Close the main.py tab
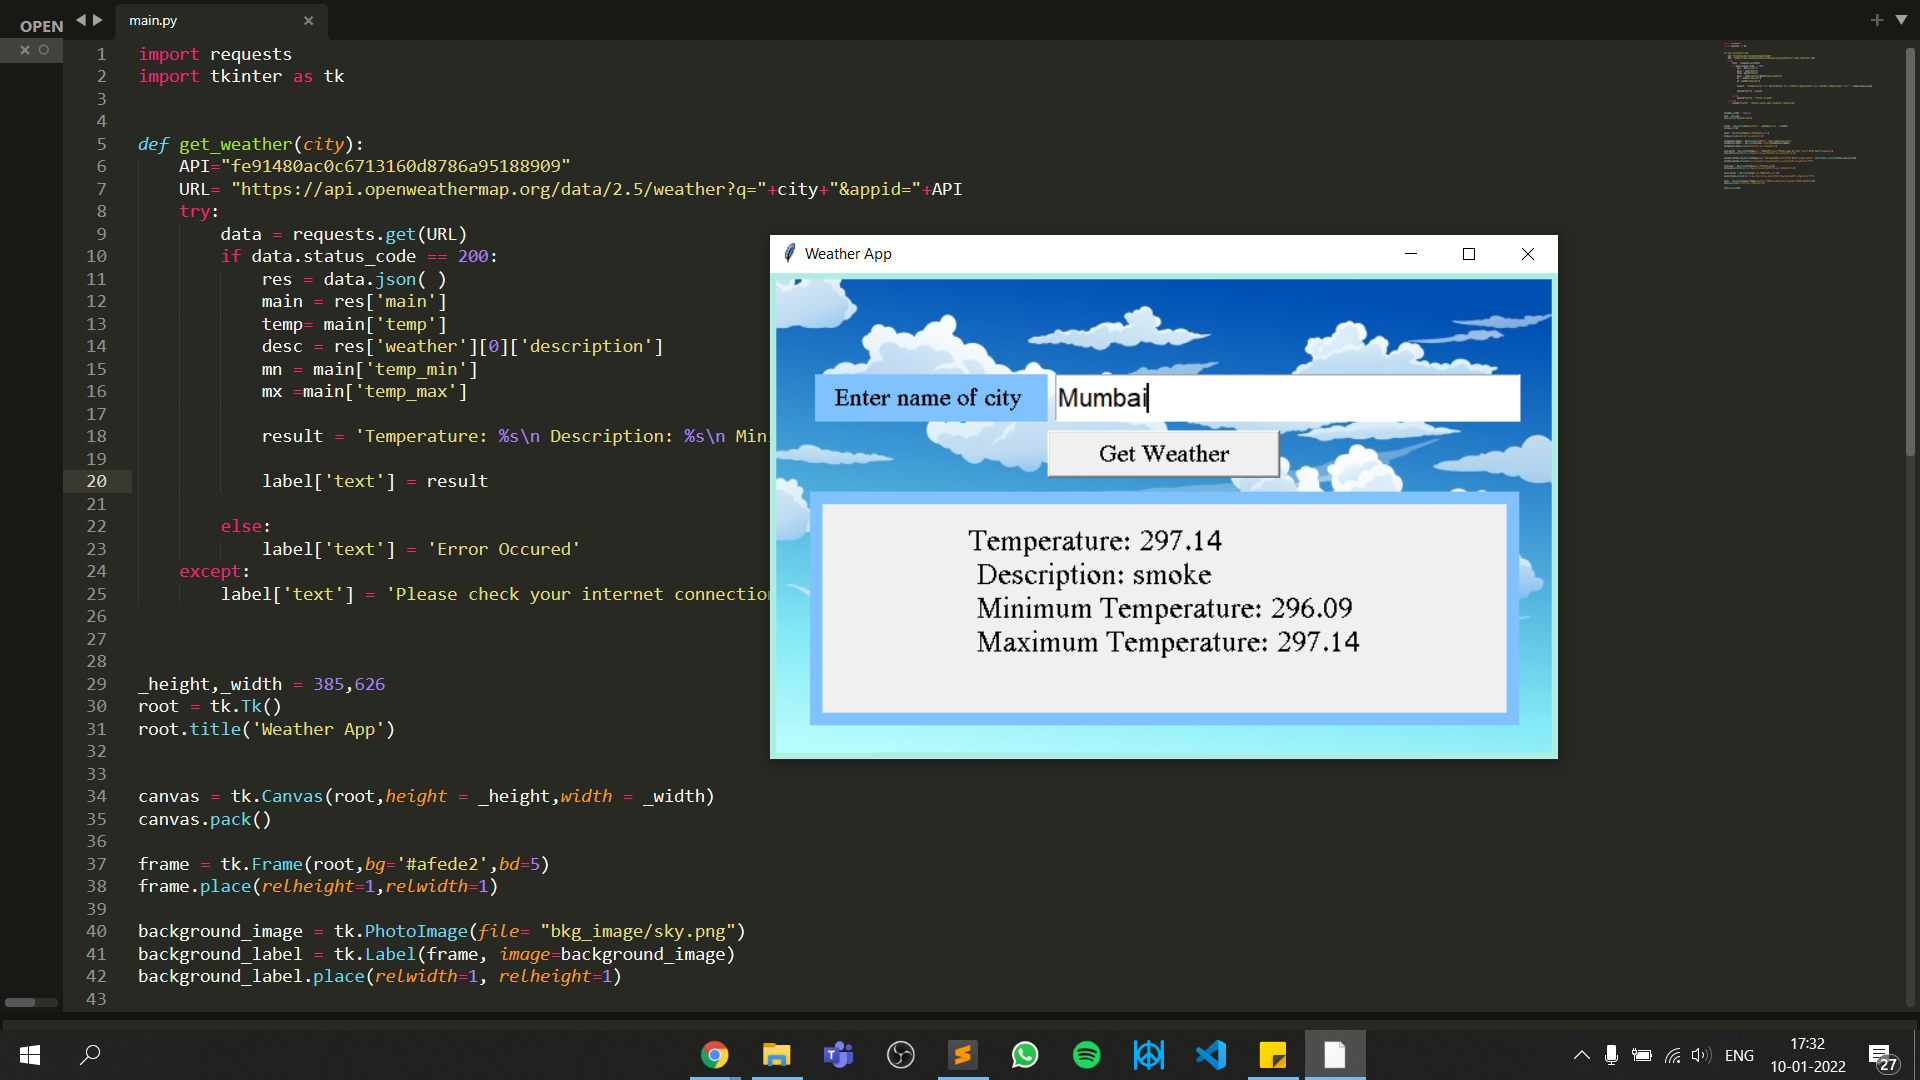 pyautogui.click(x=308, y=20)
